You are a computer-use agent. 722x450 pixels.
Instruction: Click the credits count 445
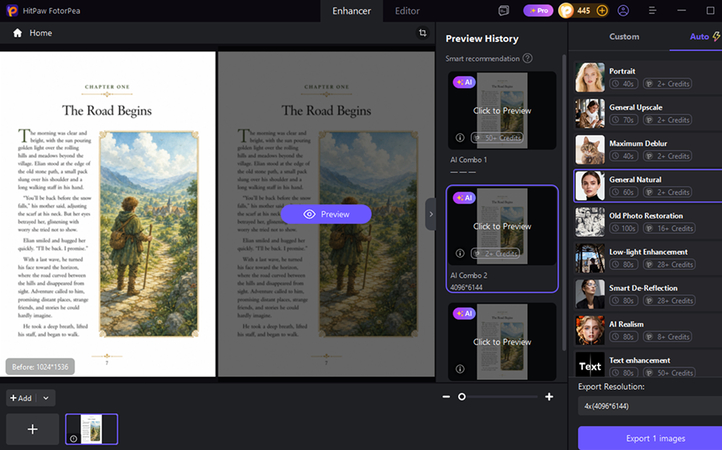(x=583, y=10)
